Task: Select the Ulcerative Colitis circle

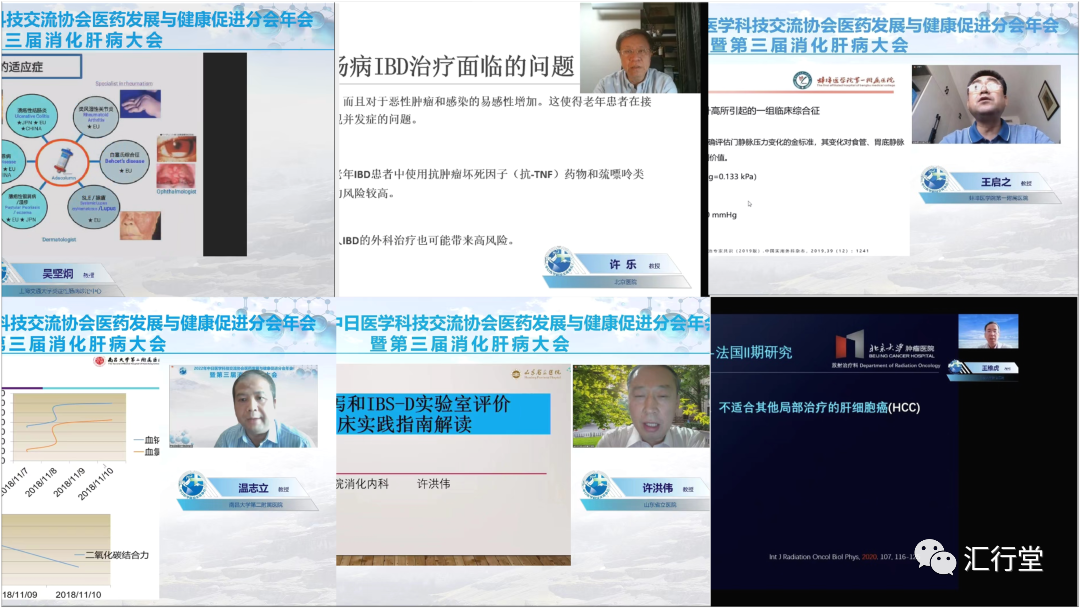Action: (x=31, y=117)
